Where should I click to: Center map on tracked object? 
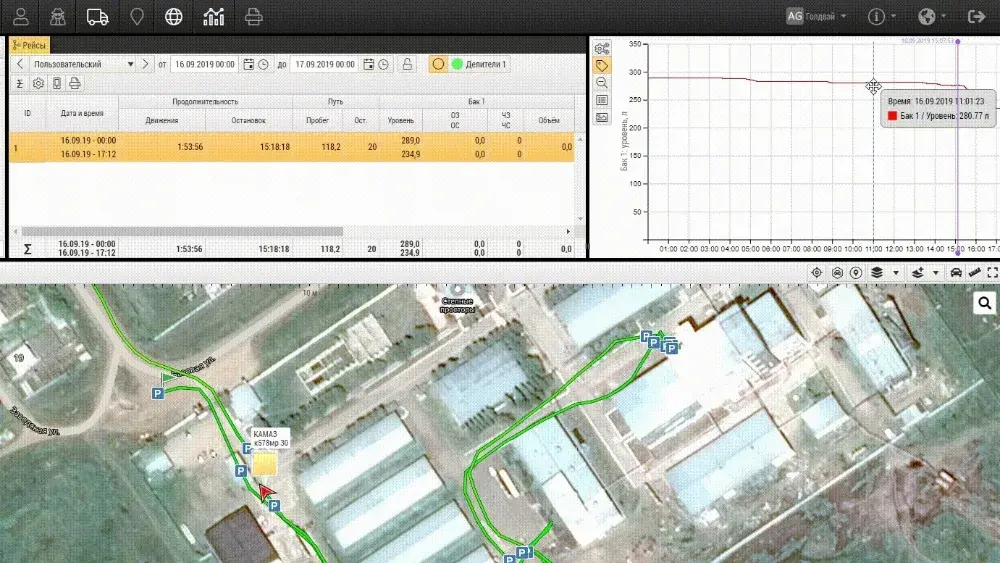[x=816, y=273]
